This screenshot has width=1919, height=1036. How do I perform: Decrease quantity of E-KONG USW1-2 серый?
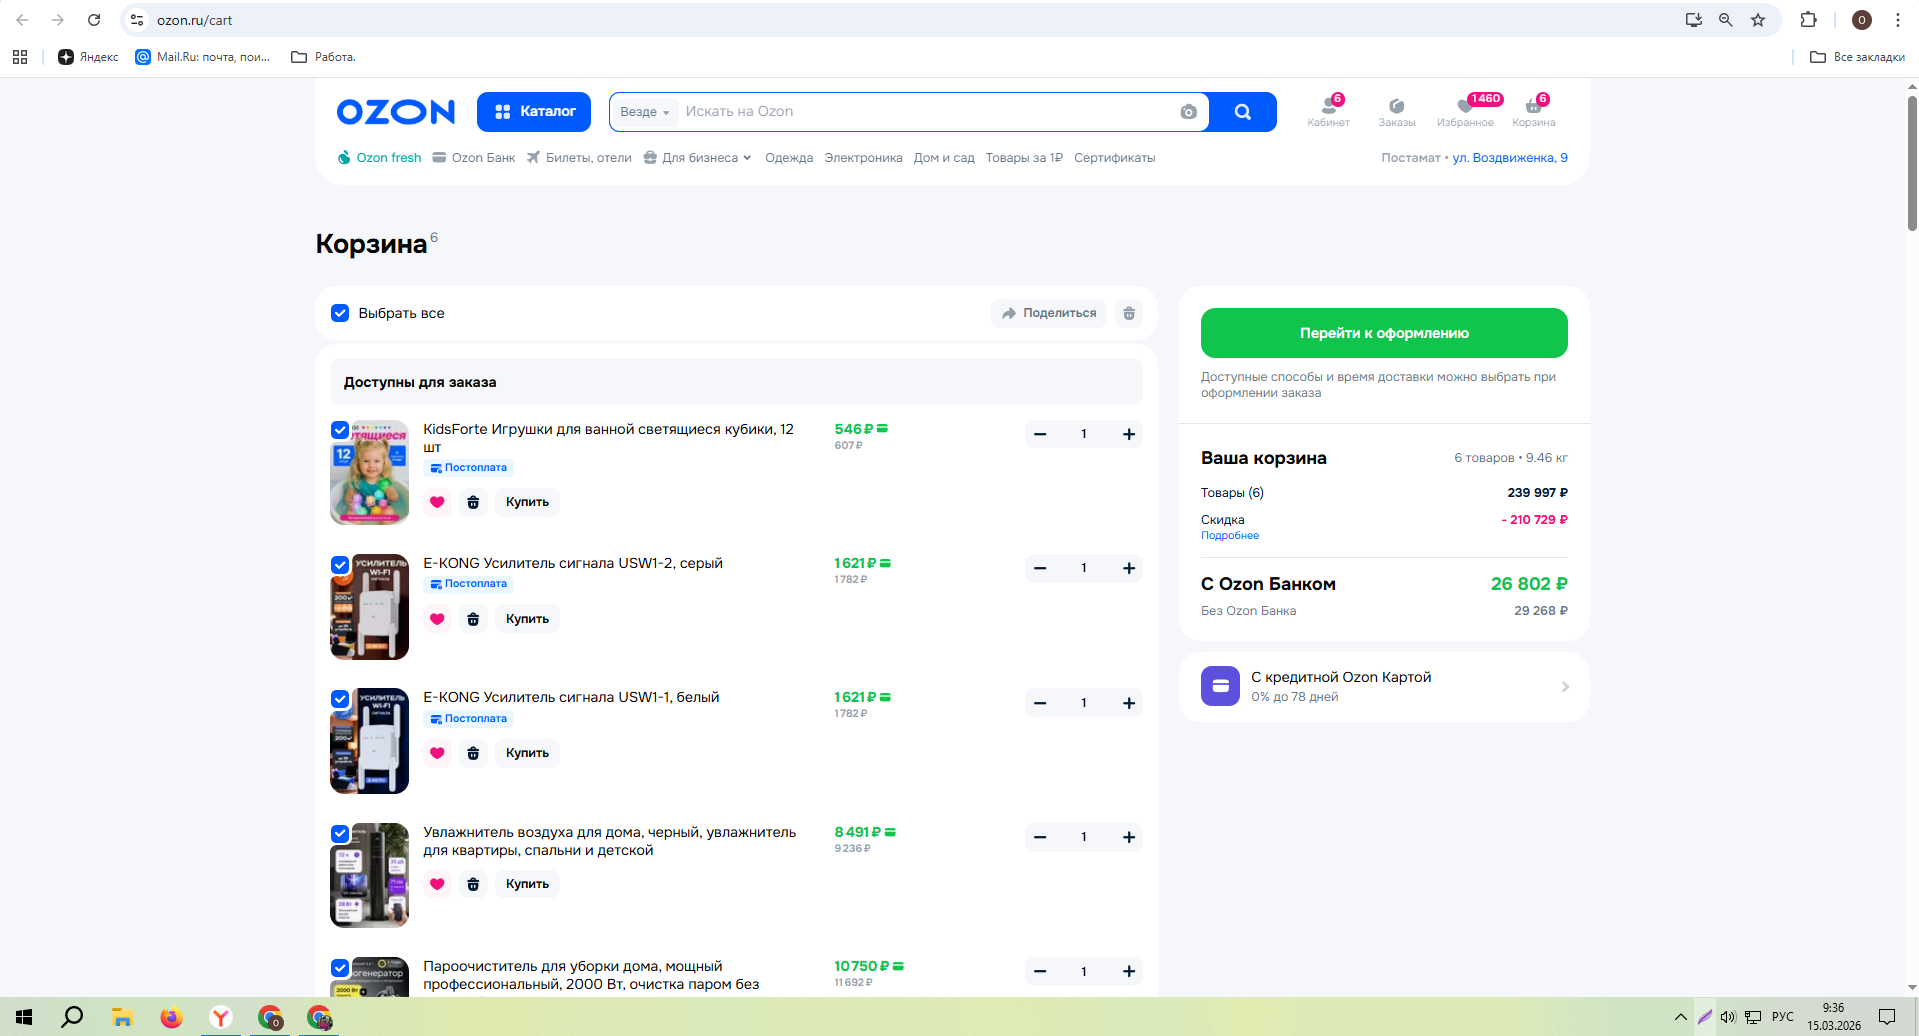1040,568
